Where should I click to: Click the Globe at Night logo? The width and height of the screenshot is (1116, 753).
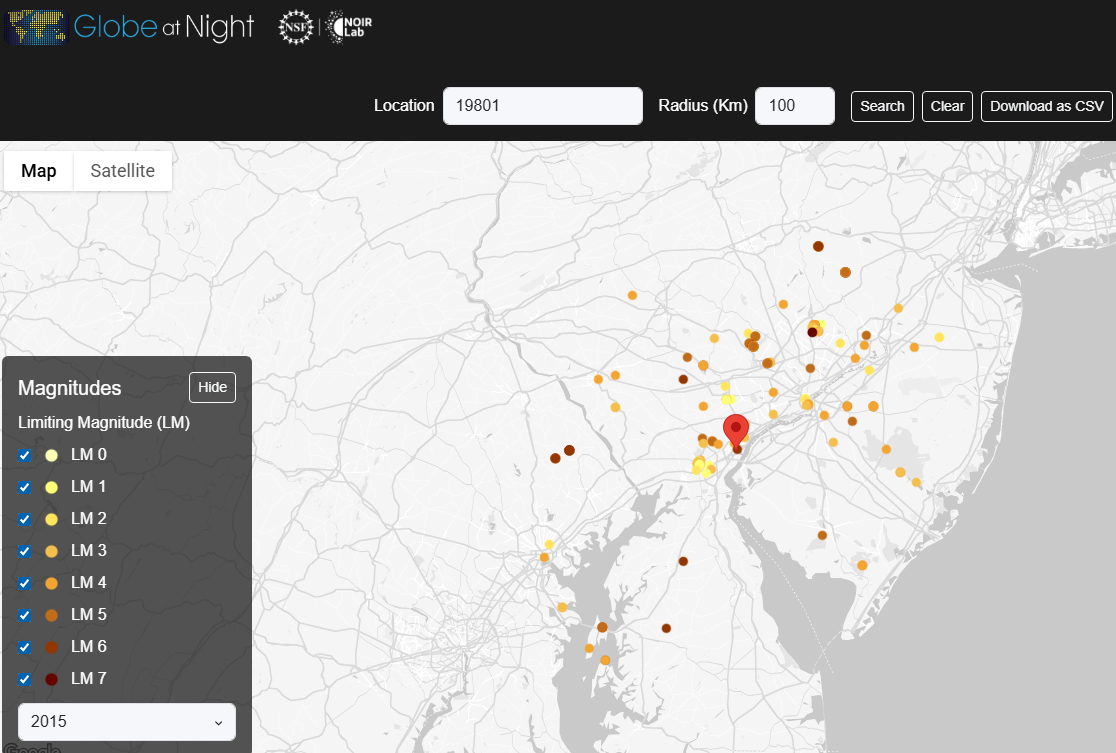tap(129, 27)
